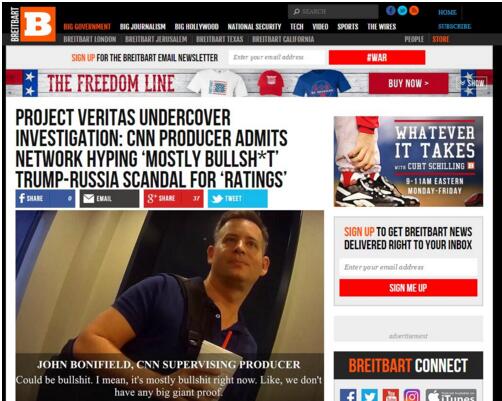The image size is (502, 401).
Task: Open the iTunes badge under Breitbart Connect
Action: (451, 395)
